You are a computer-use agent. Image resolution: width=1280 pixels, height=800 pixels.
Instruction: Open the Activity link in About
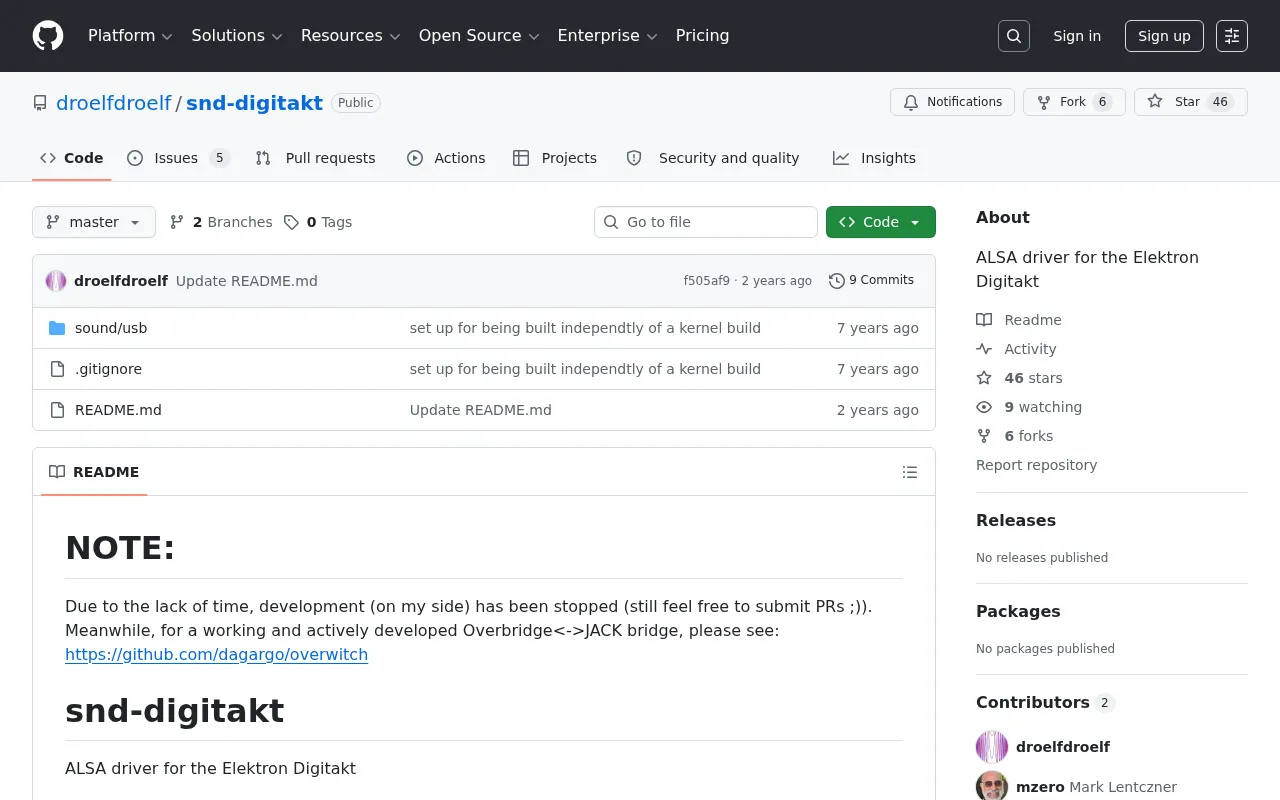1016,349
